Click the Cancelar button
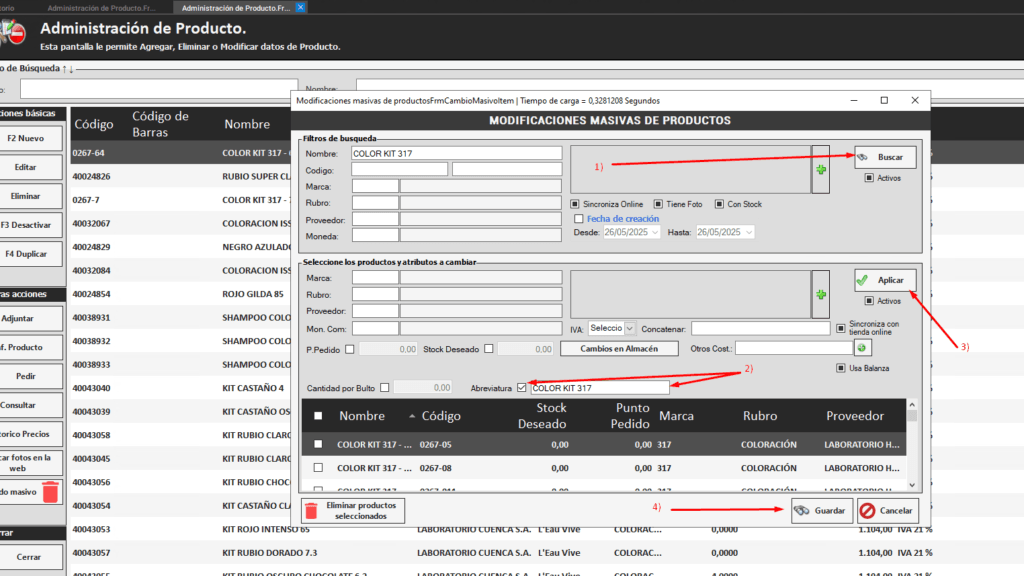 point(888,511)
